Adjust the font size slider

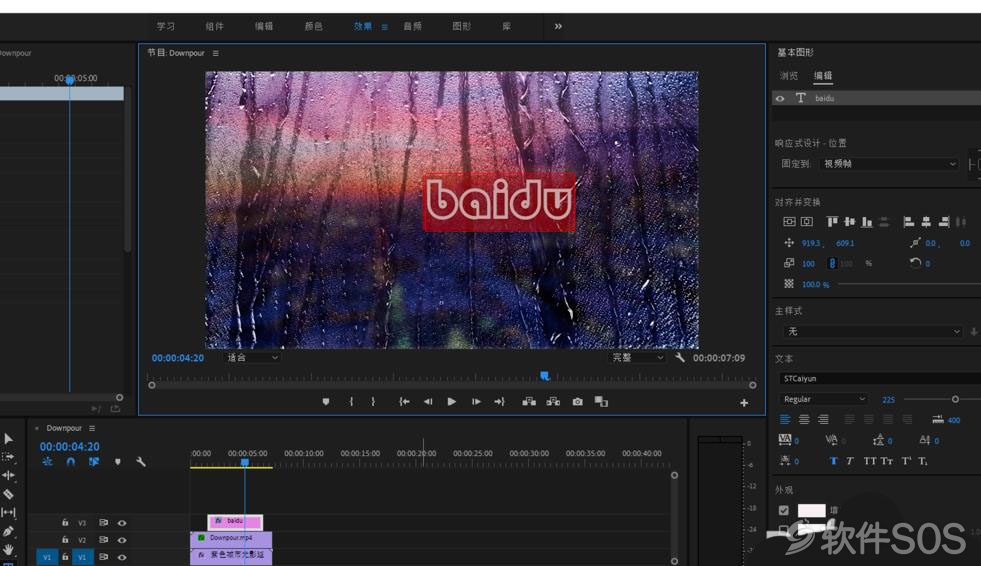955,399
